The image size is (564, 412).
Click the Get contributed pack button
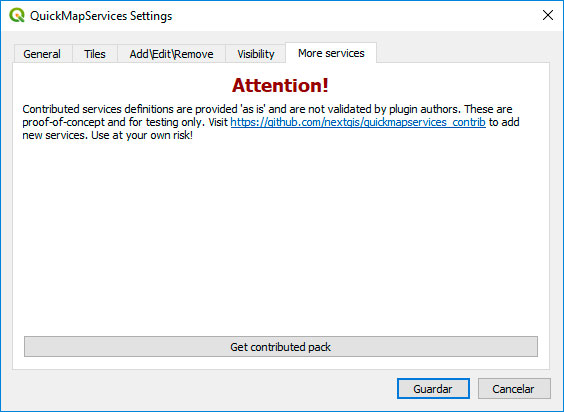click(x=281, y=347)
